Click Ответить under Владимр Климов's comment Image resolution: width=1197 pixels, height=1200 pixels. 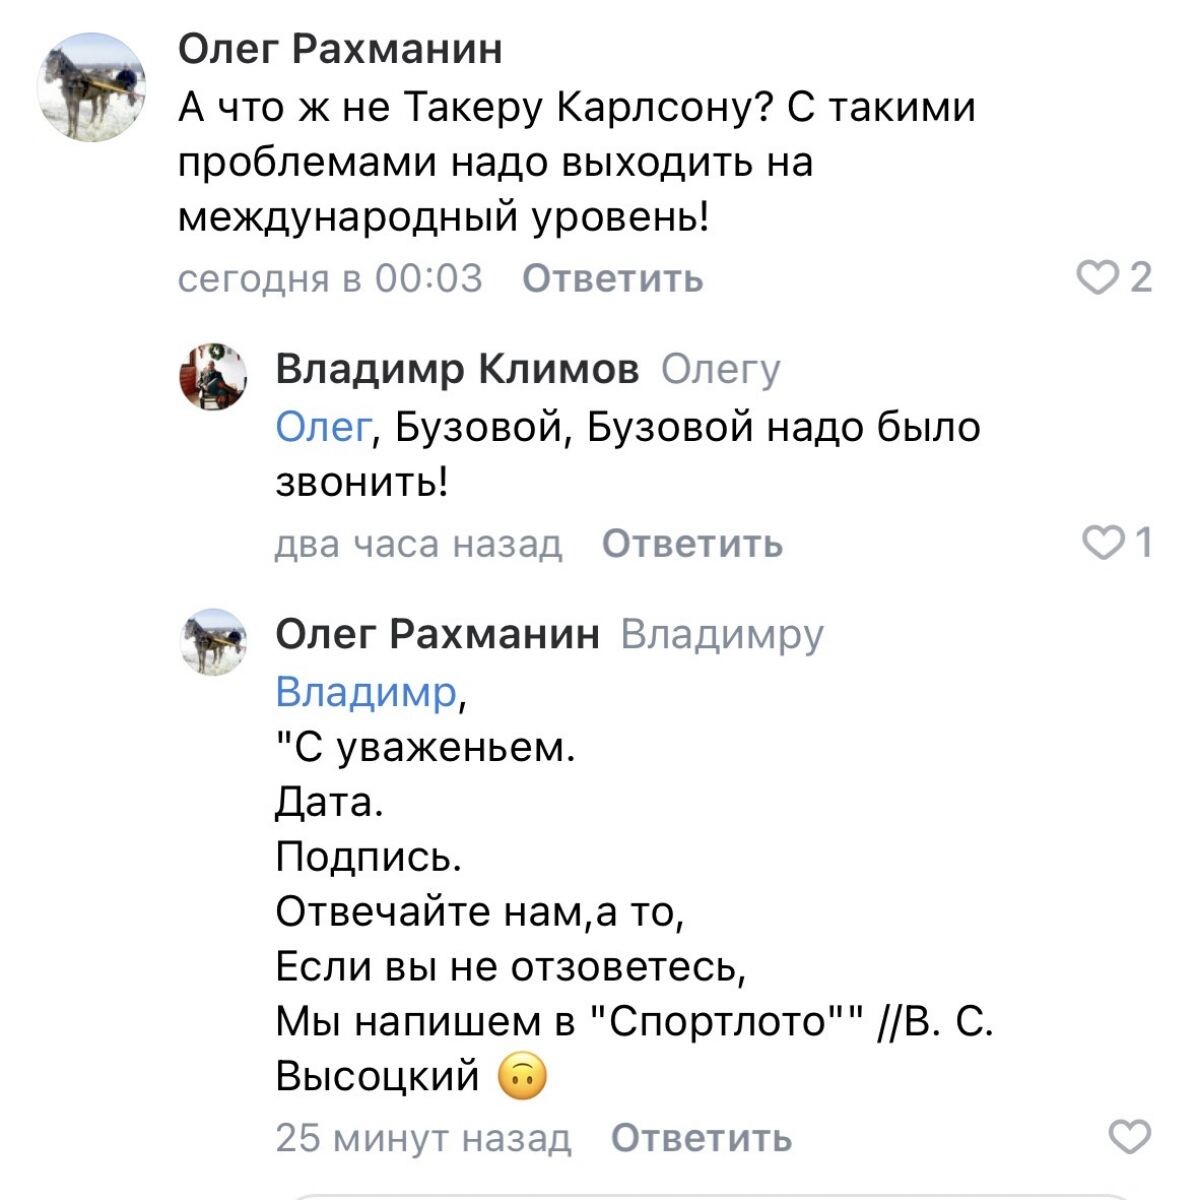click(x=690, y=543)
